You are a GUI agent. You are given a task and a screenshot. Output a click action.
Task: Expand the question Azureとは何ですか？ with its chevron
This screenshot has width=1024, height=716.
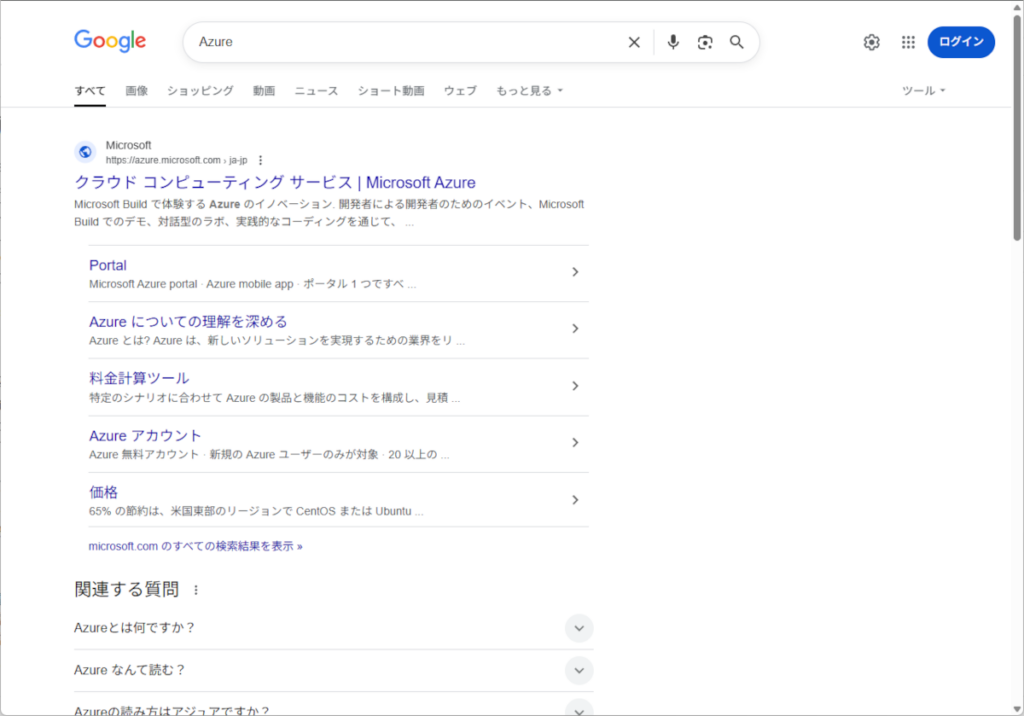pos(579,628)
